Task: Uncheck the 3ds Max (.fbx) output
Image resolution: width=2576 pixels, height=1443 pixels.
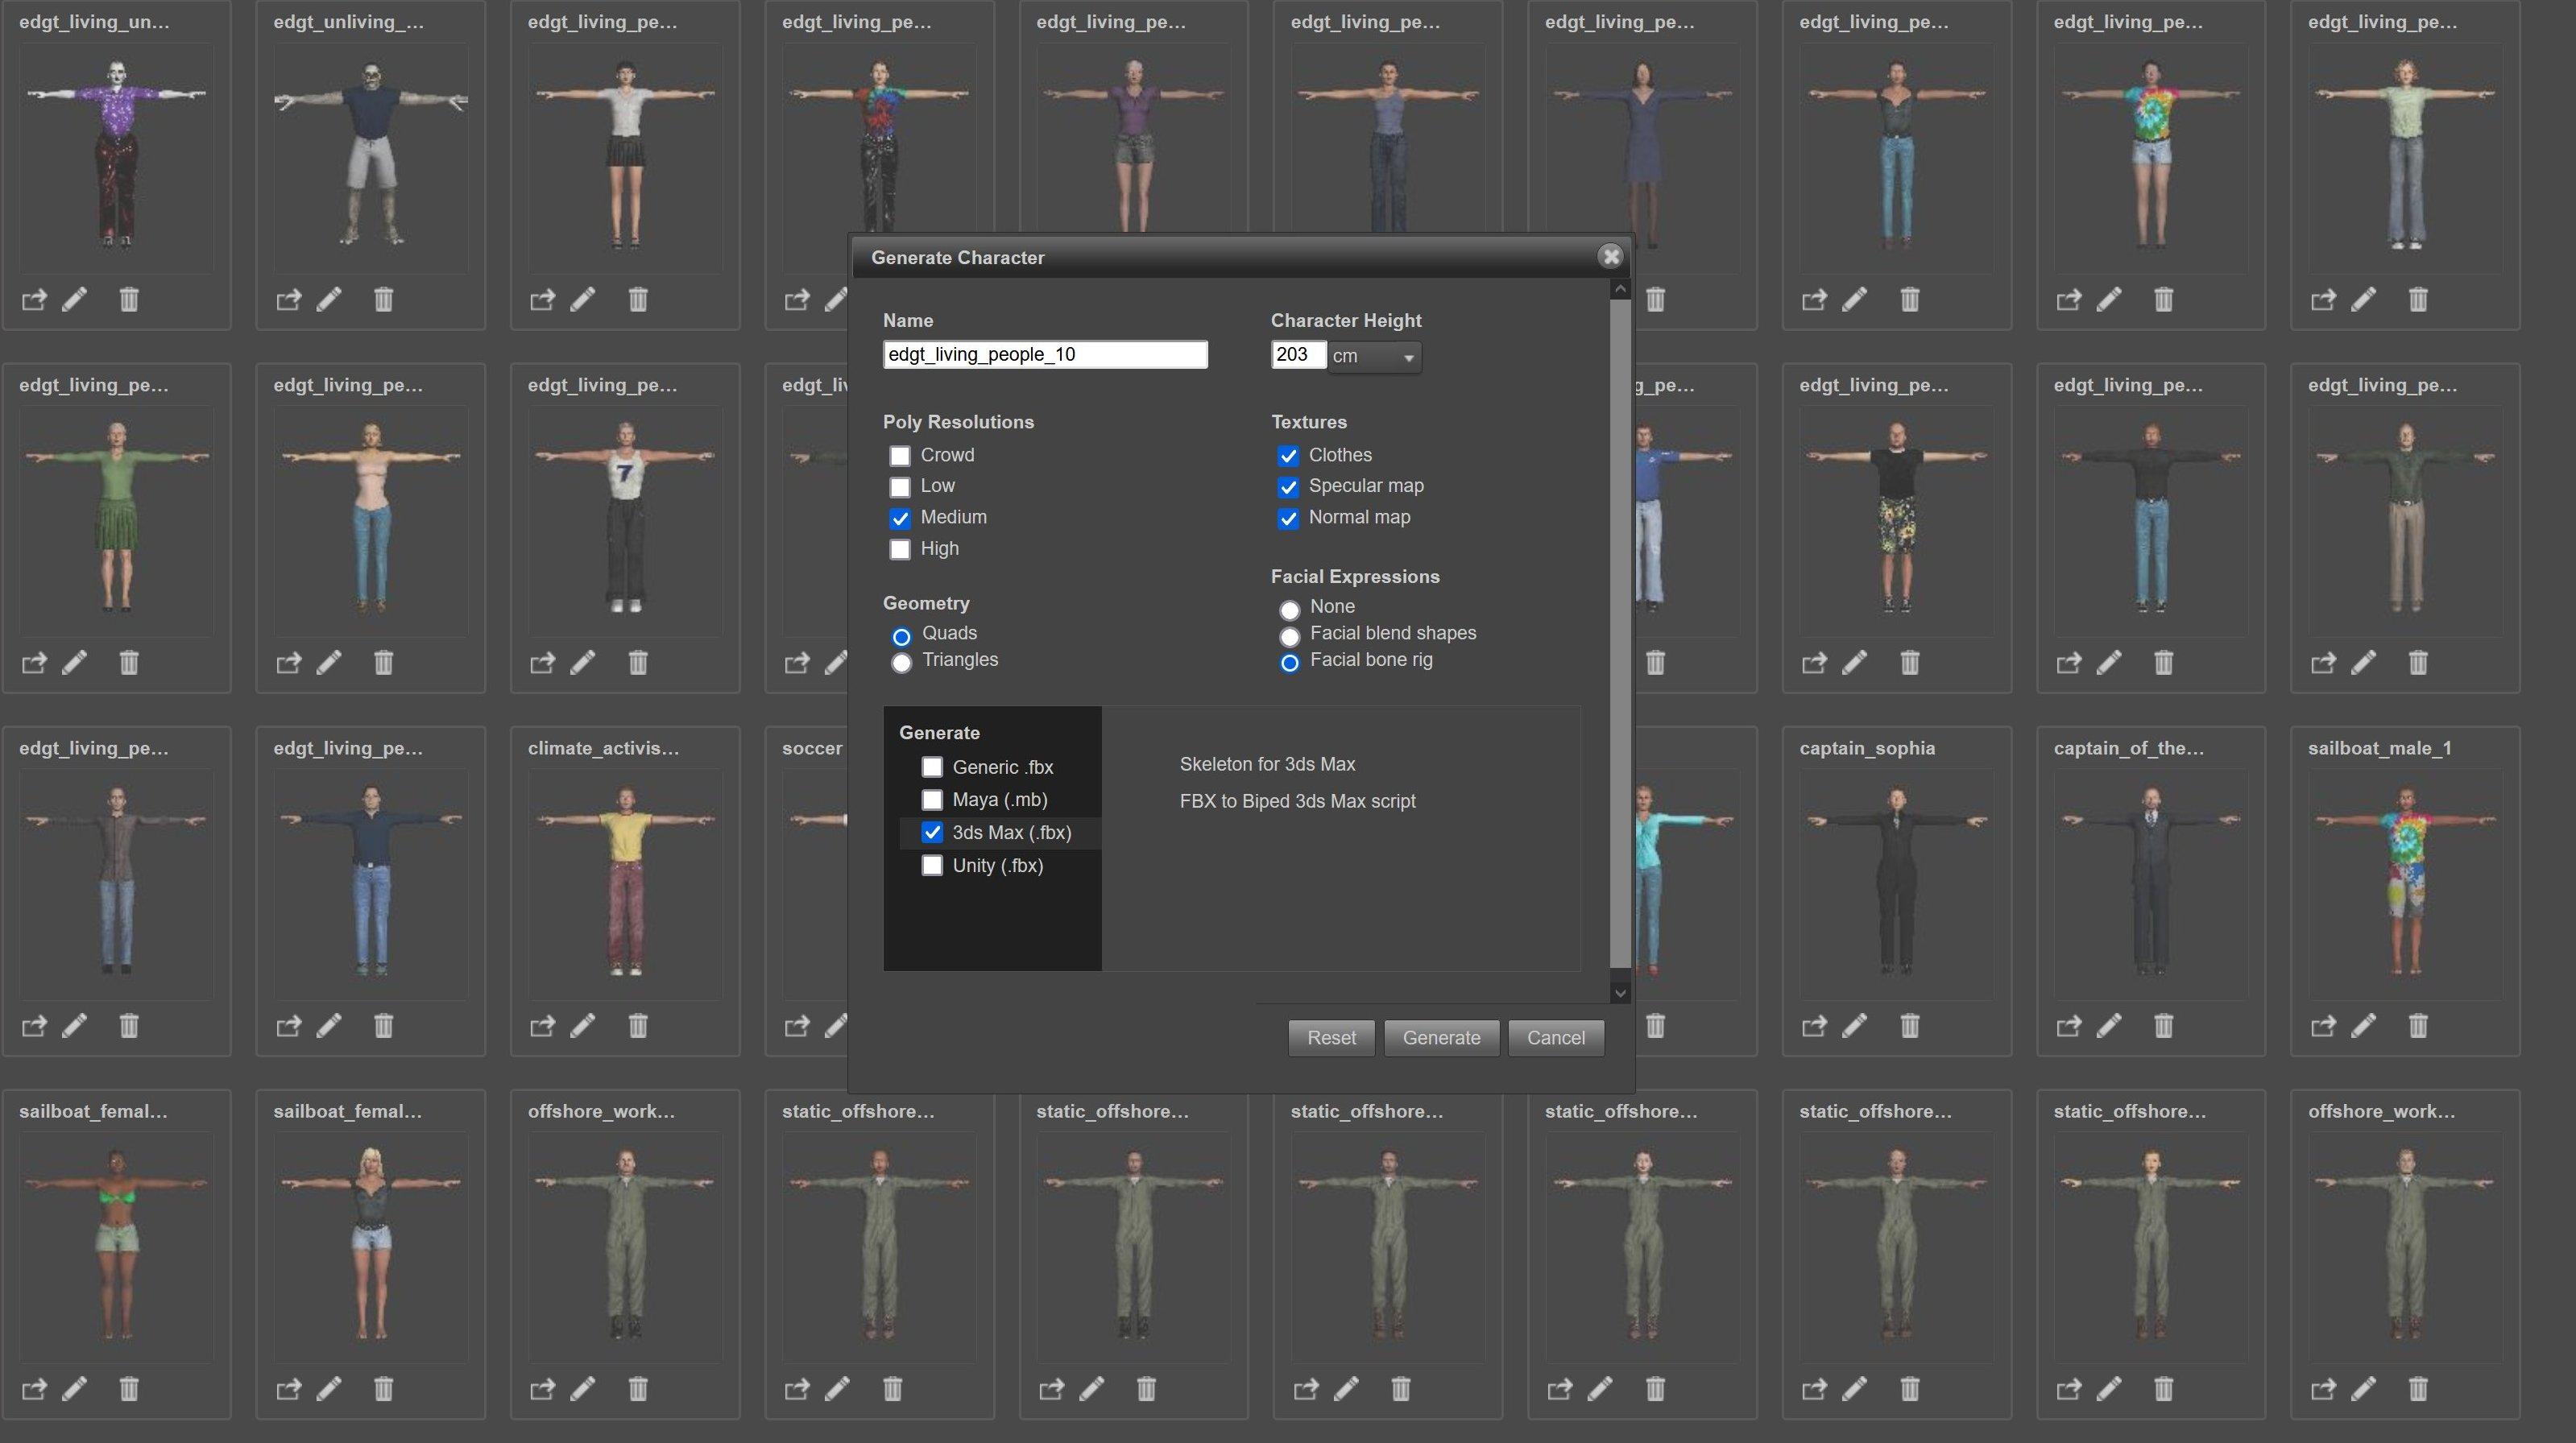Action: pos(932,832)
